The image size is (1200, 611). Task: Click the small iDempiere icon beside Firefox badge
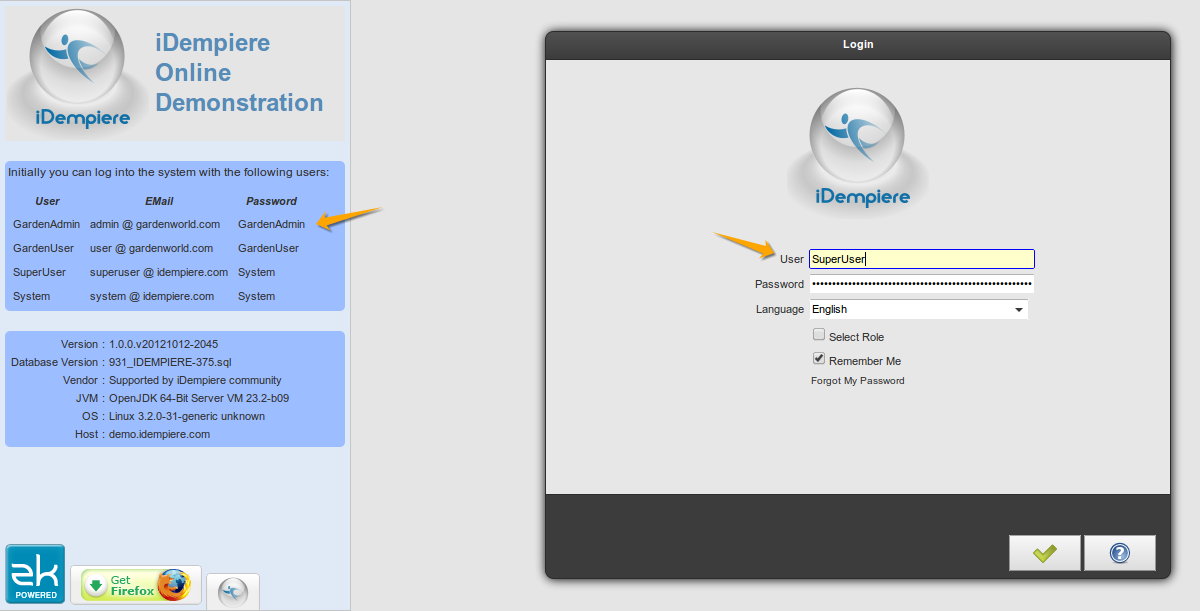tap(232, 591)
